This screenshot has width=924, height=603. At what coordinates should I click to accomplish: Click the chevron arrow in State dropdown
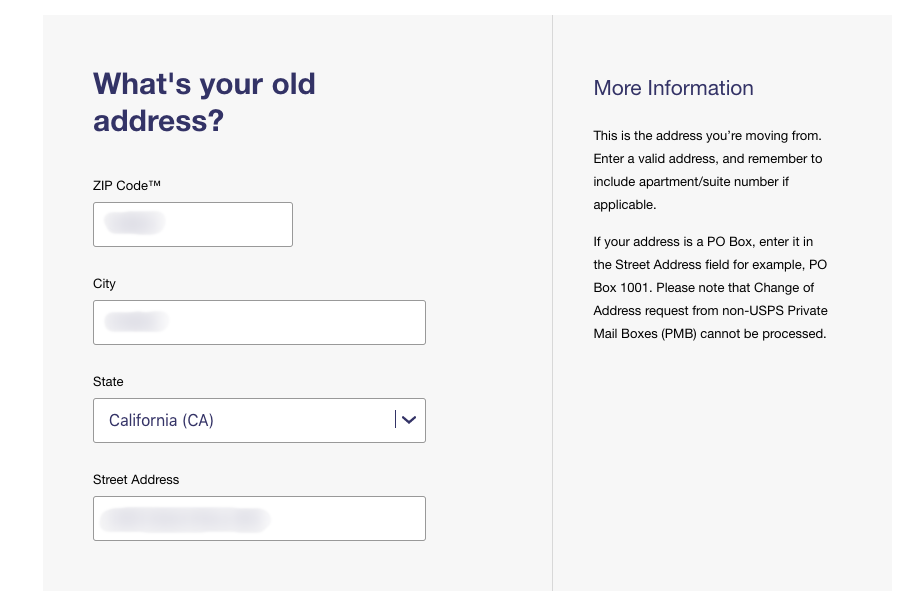point(409,420)
